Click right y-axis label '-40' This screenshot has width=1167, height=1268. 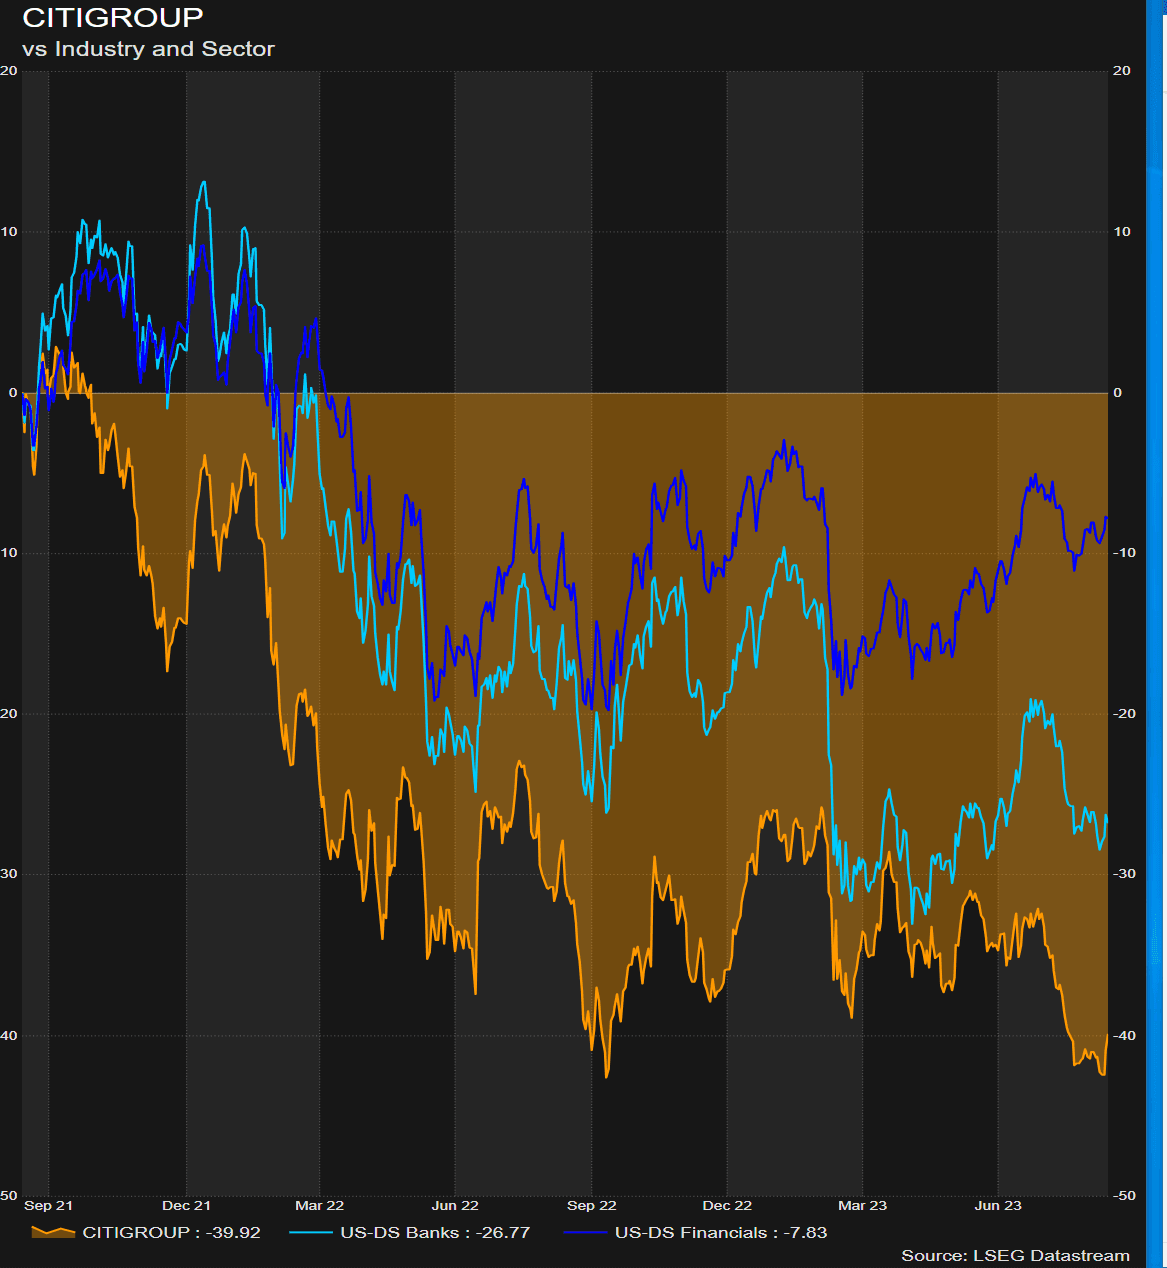1124,1035
